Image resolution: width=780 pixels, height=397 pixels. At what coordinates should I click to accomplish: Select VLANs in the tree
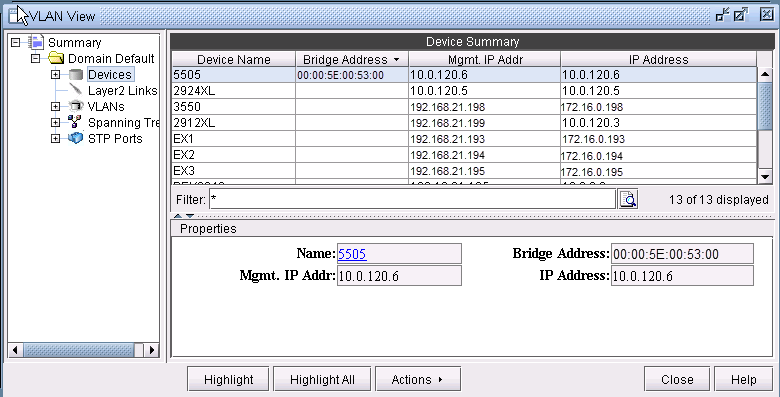coord(106,106)
